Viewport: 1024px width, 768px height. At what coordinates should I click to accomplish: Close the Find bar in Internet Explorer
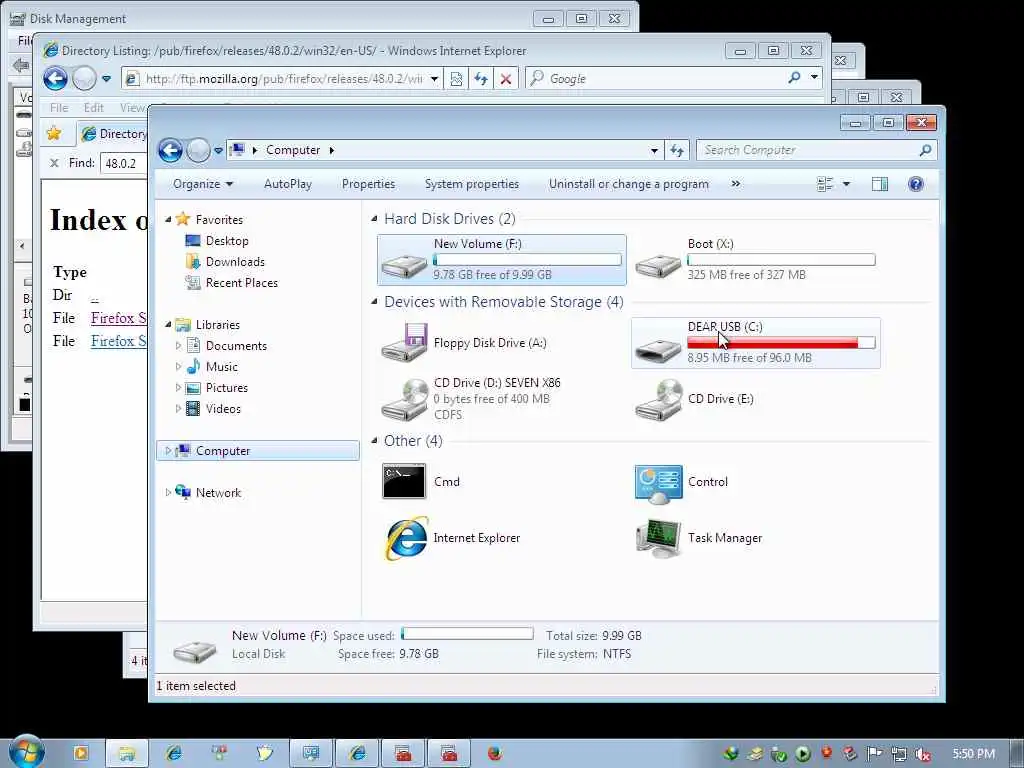(54, 163)
